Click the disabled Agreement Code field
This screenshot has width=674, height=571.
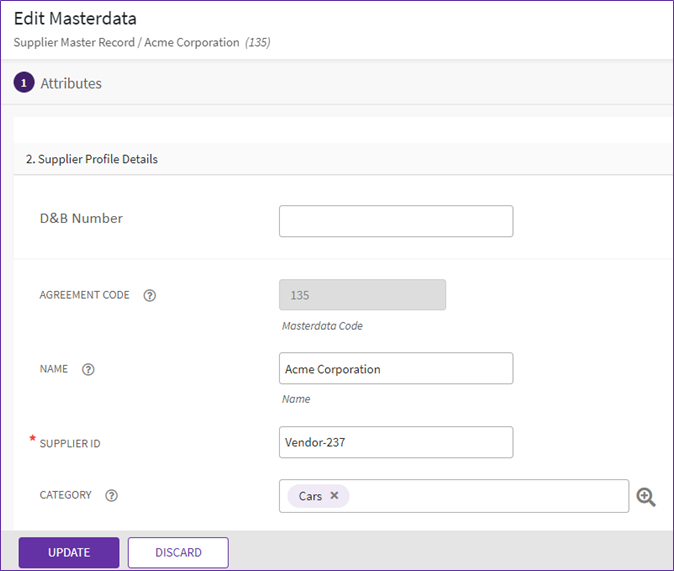[x=362, y=295]
